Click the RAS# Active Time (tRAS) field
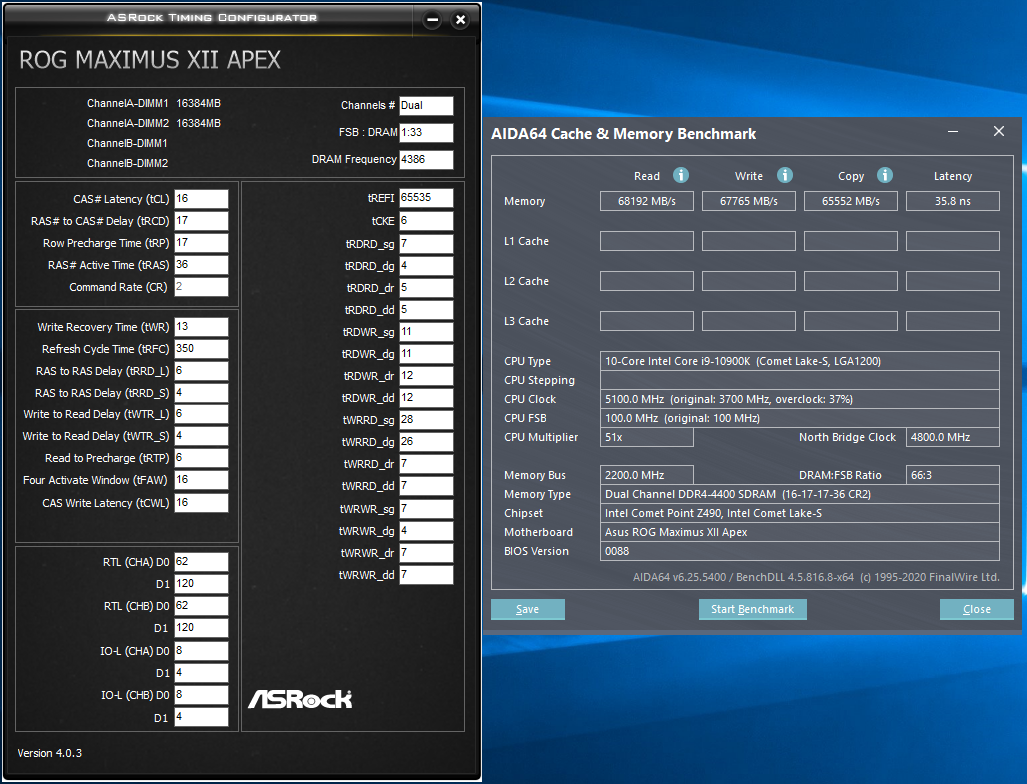Viewport: 1027px width, 784px height. click(x=201, y=265)
